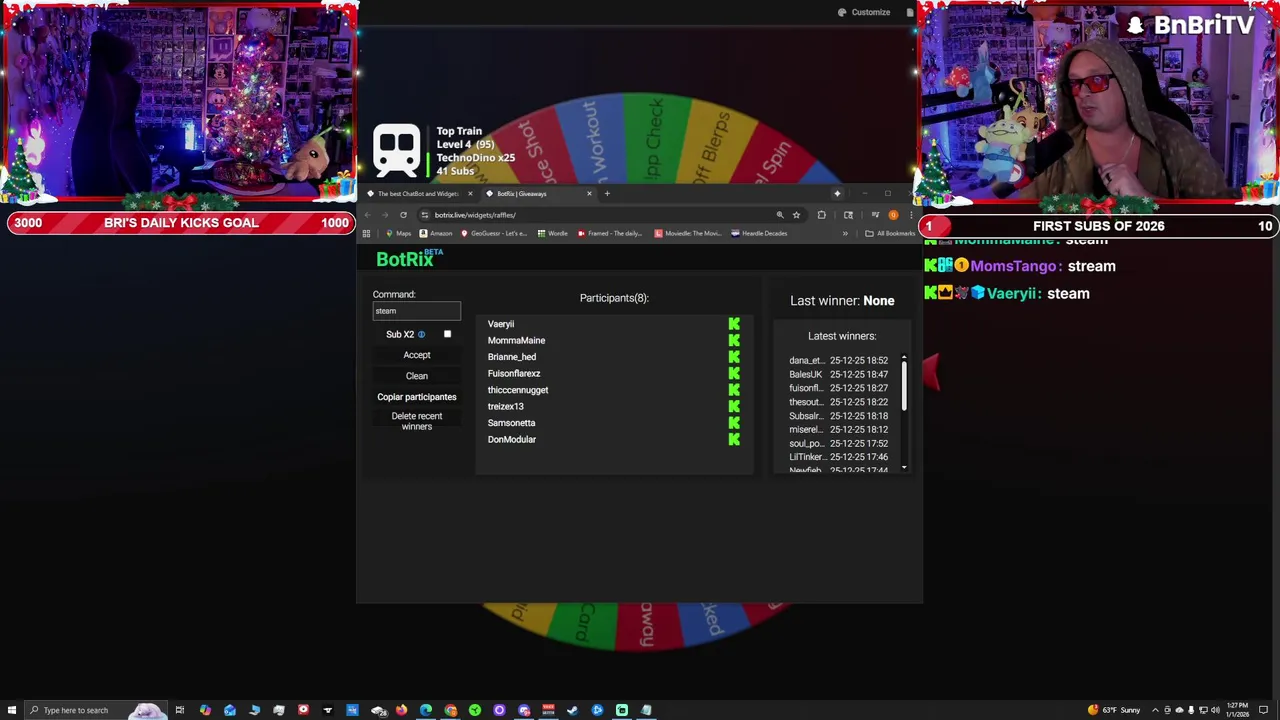1280x720 pixels.
Task: Open the orange profile avatar in Chrome
Action: (x=893, y=215)
